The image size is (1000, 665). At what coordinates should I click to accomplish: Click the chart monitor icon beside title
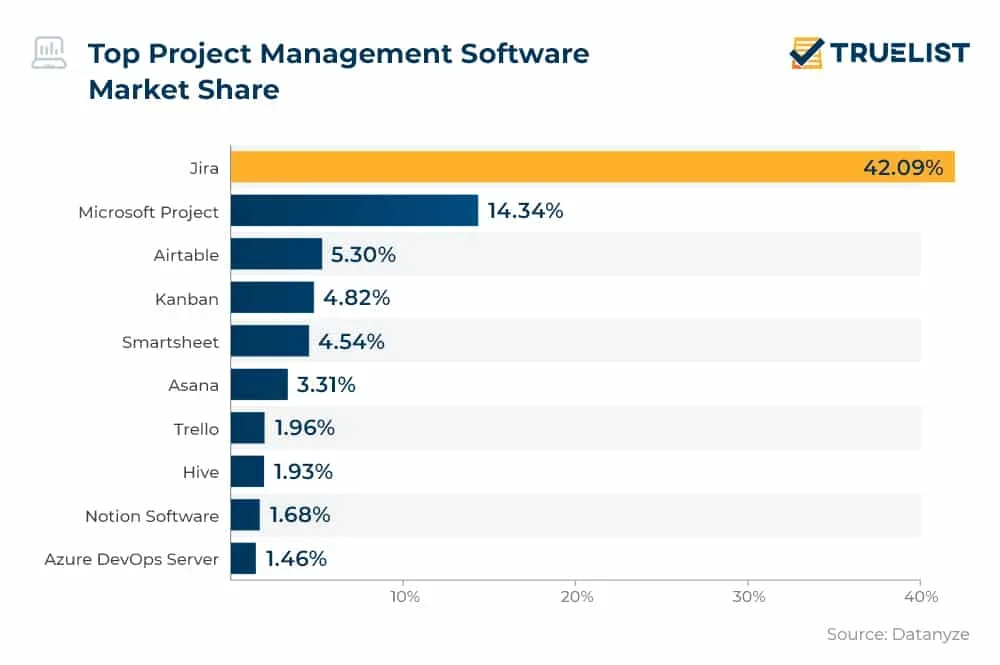(49, 52)
